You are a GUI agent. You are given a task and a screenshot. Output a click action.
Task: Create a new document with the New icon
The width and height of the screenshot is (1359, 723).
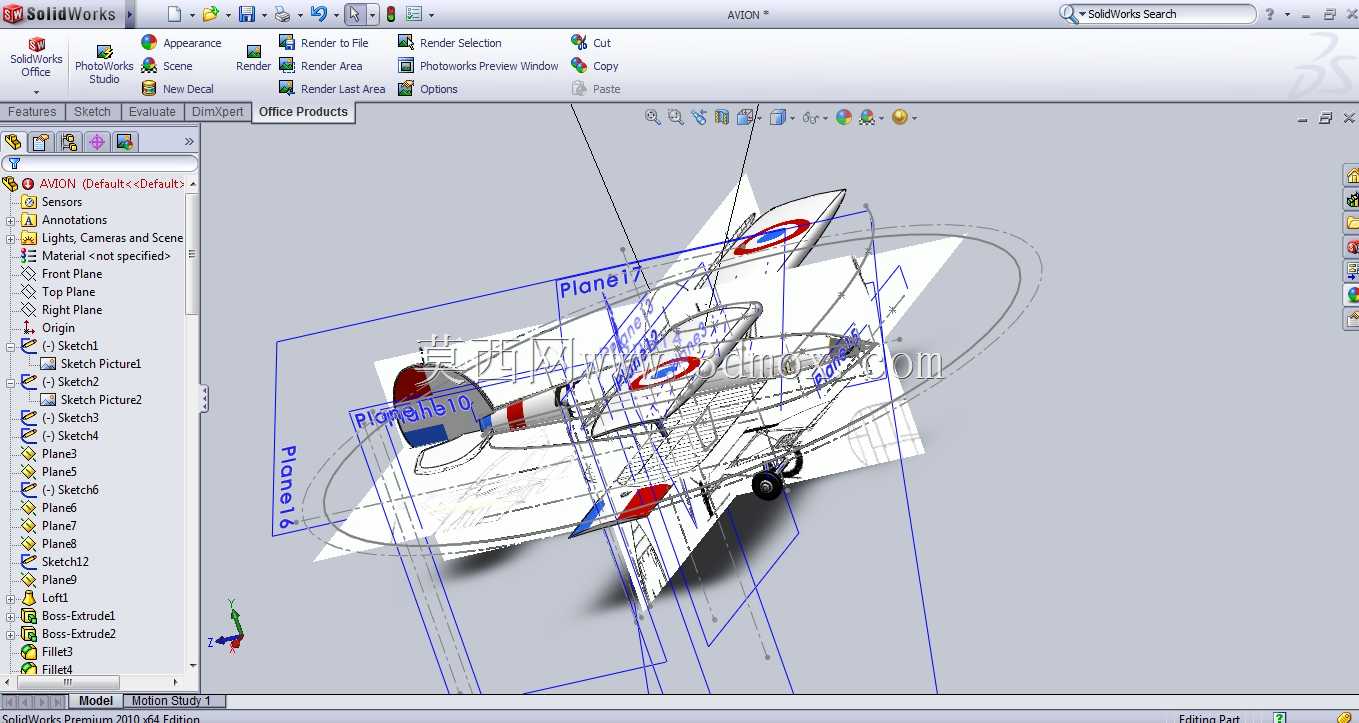coord(175,14)
